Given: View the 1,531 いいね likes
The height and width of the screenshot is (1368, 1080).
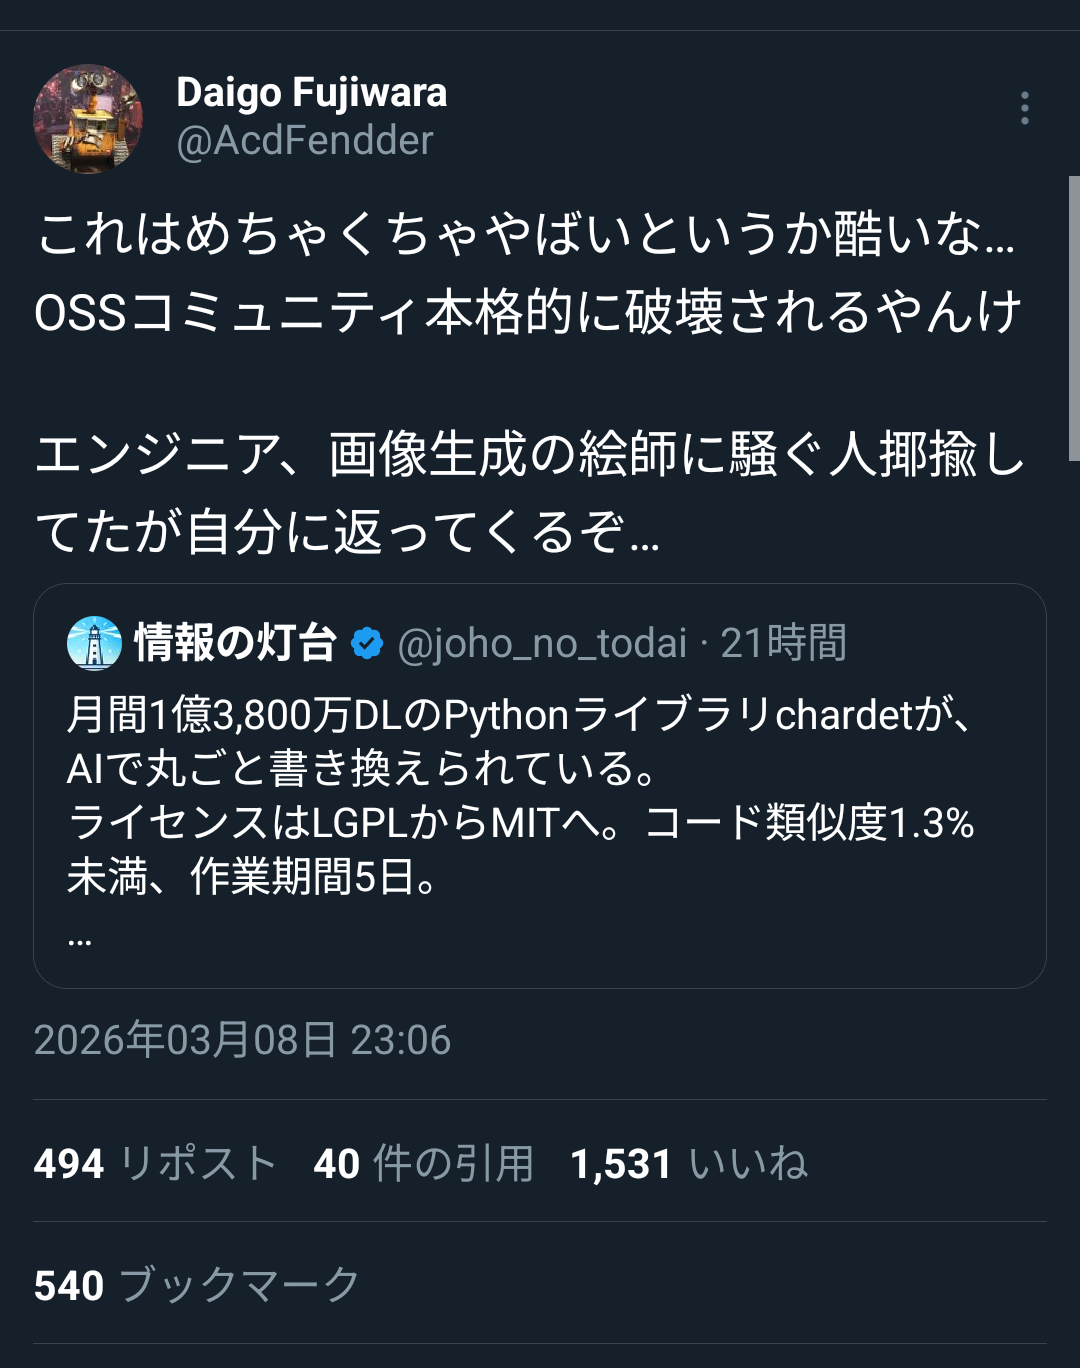Looking at the screenshot, I should pyautogui.click(x=689, y=1164).
